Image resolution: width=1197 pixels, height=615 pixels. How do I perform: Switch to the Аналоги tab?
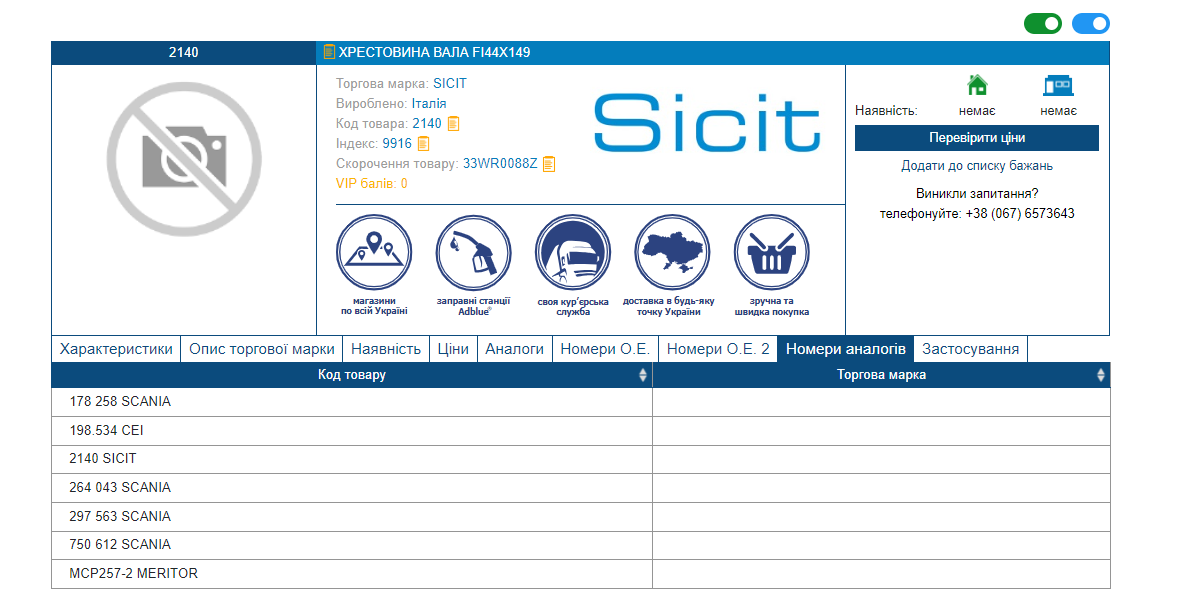(515, 349)
